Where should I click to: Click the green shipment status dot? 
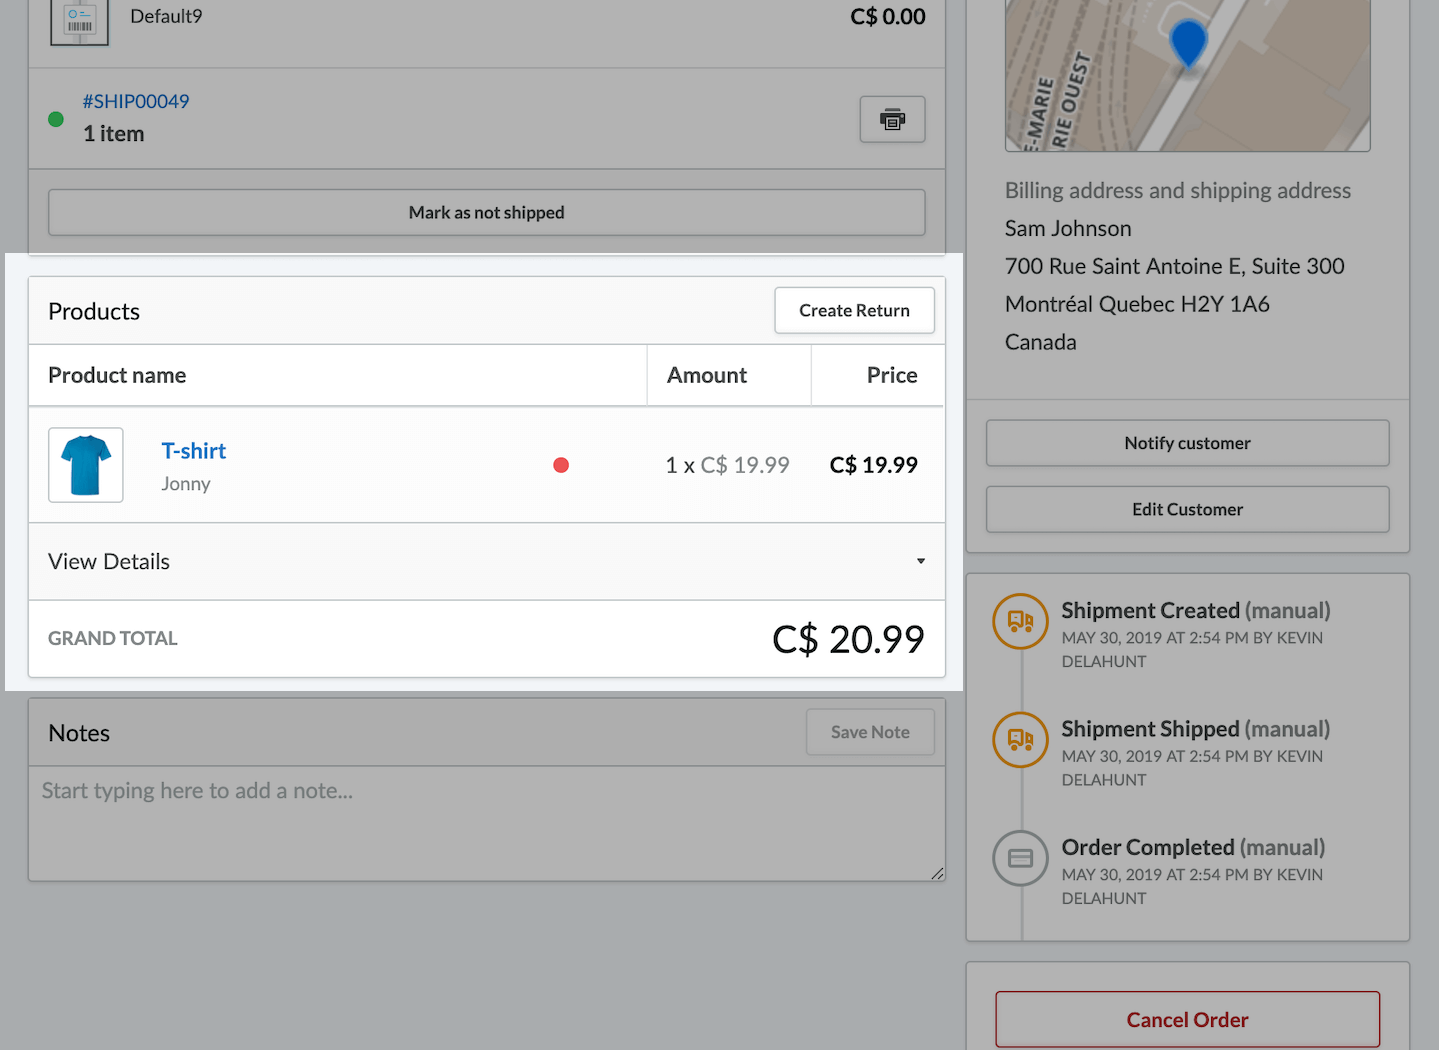tap(56, 119)
